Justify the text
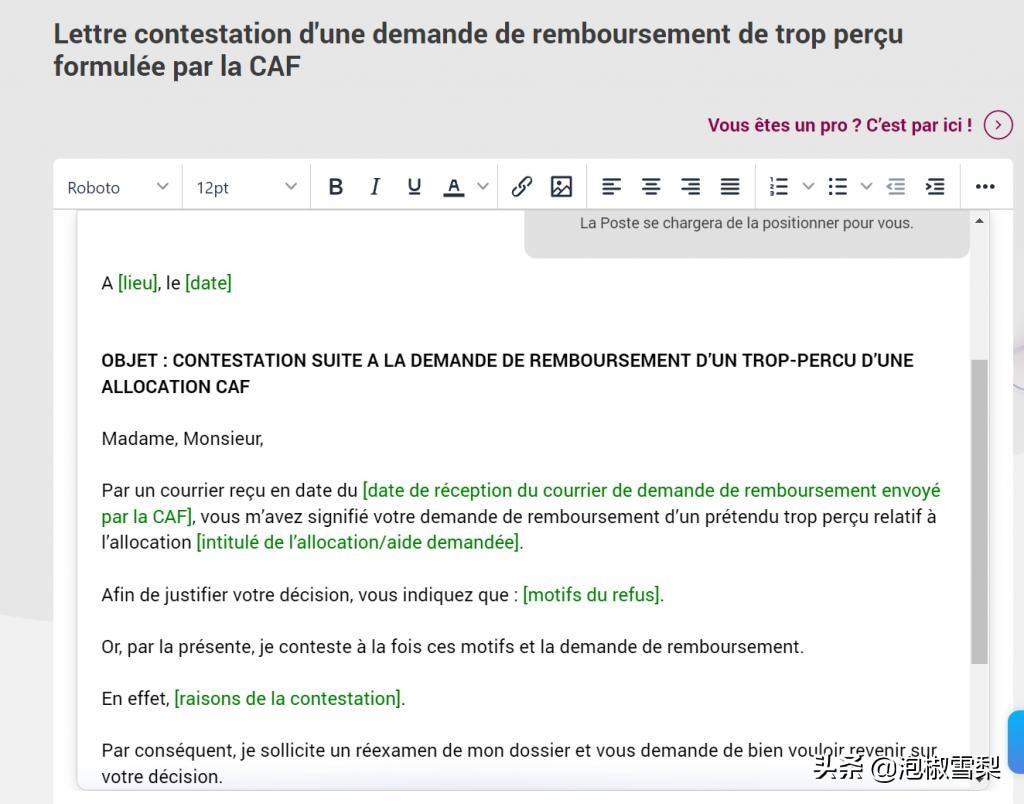The width and height of the screenshot is (1024, 804). [730, 187]
